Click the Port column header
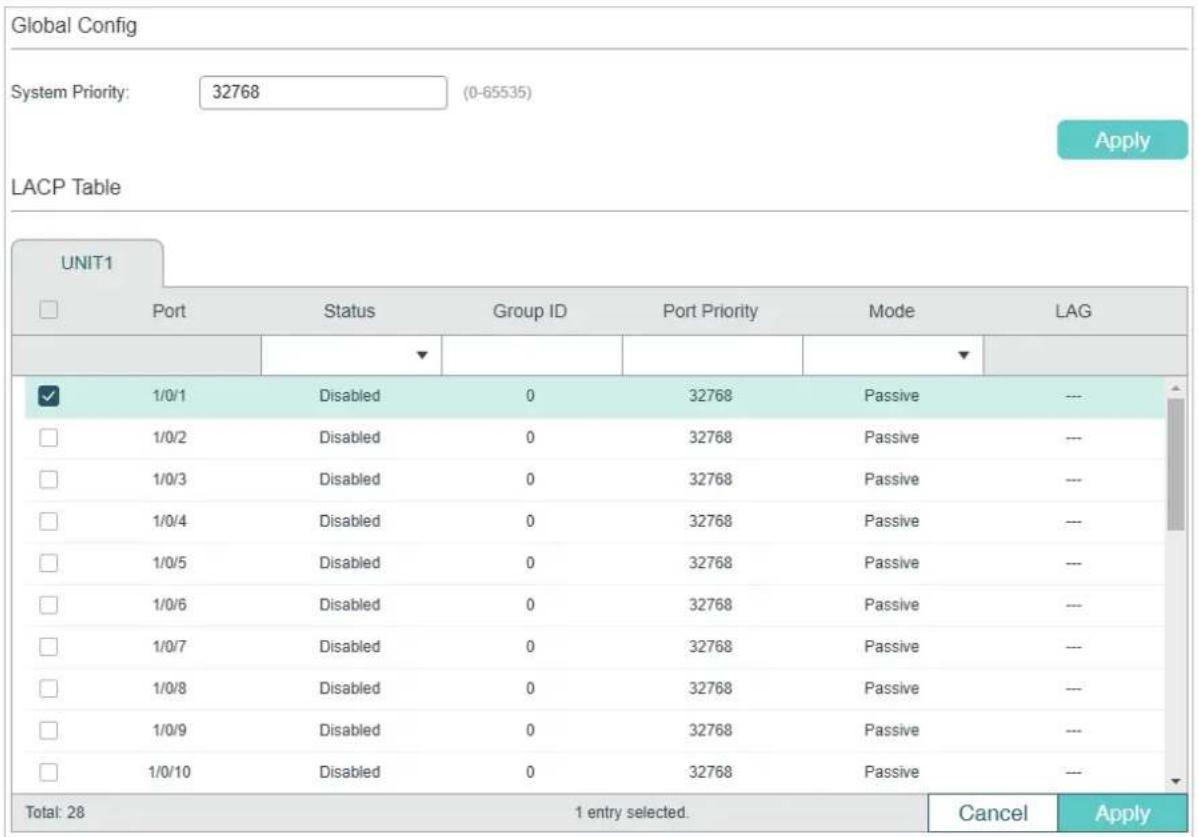Screen dimensions: 1198x837 tap(169, 311)
